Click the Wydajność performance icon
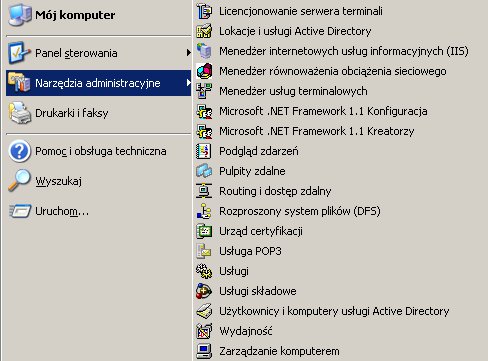The height and width of the screenshot is (361, 488). (x=204, y=331)
